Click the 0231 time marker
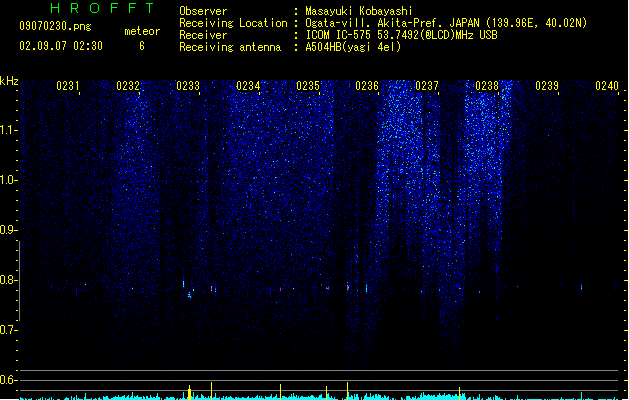The width and height of the screenshot is (629, 400). 67,86
